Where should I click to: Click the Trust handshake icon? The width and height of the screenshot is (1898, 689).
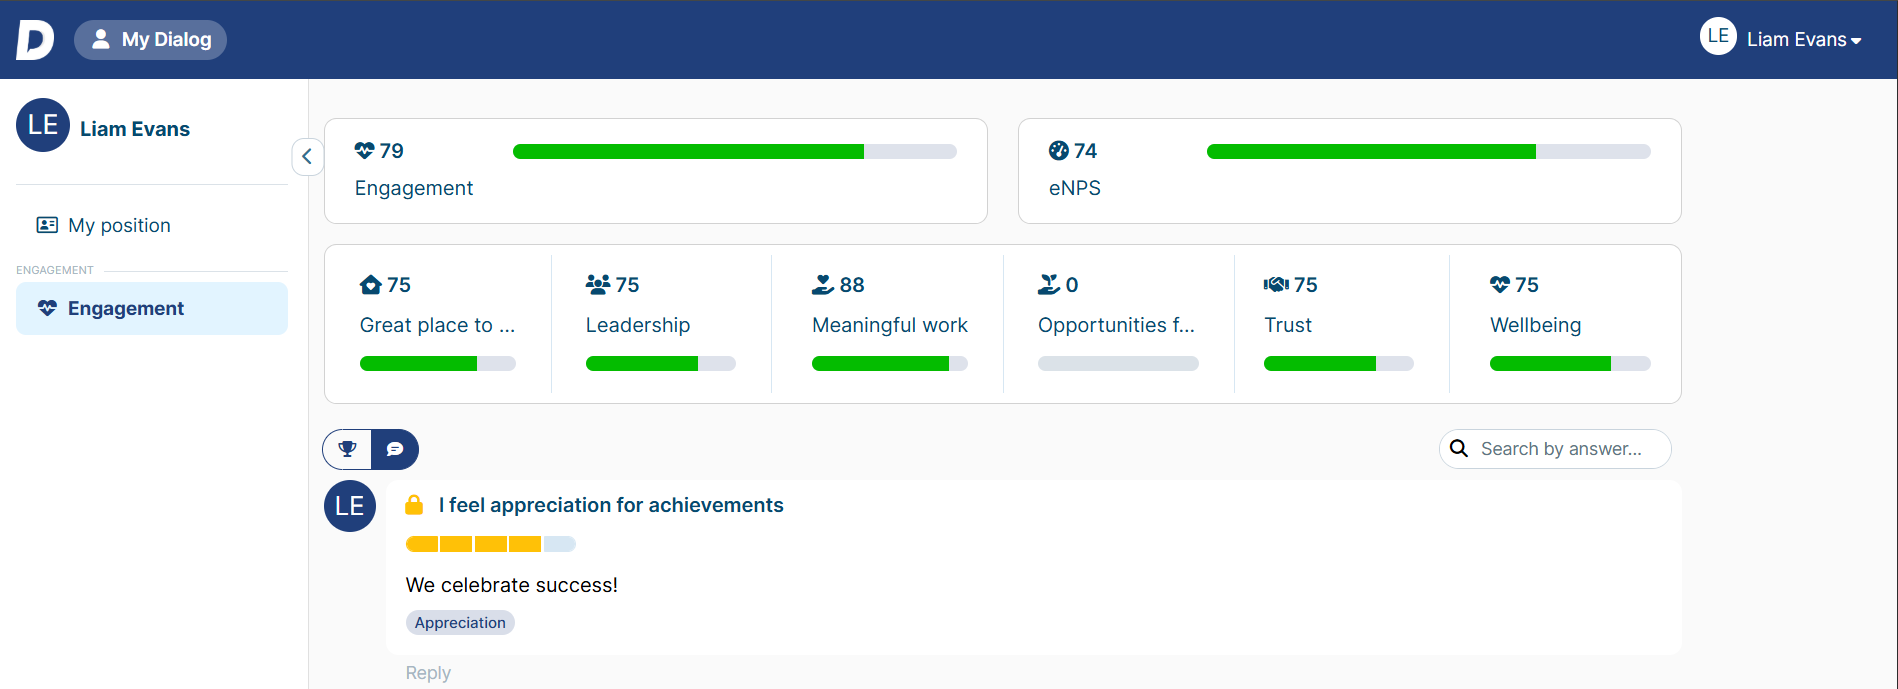(x=1276, y=285)
